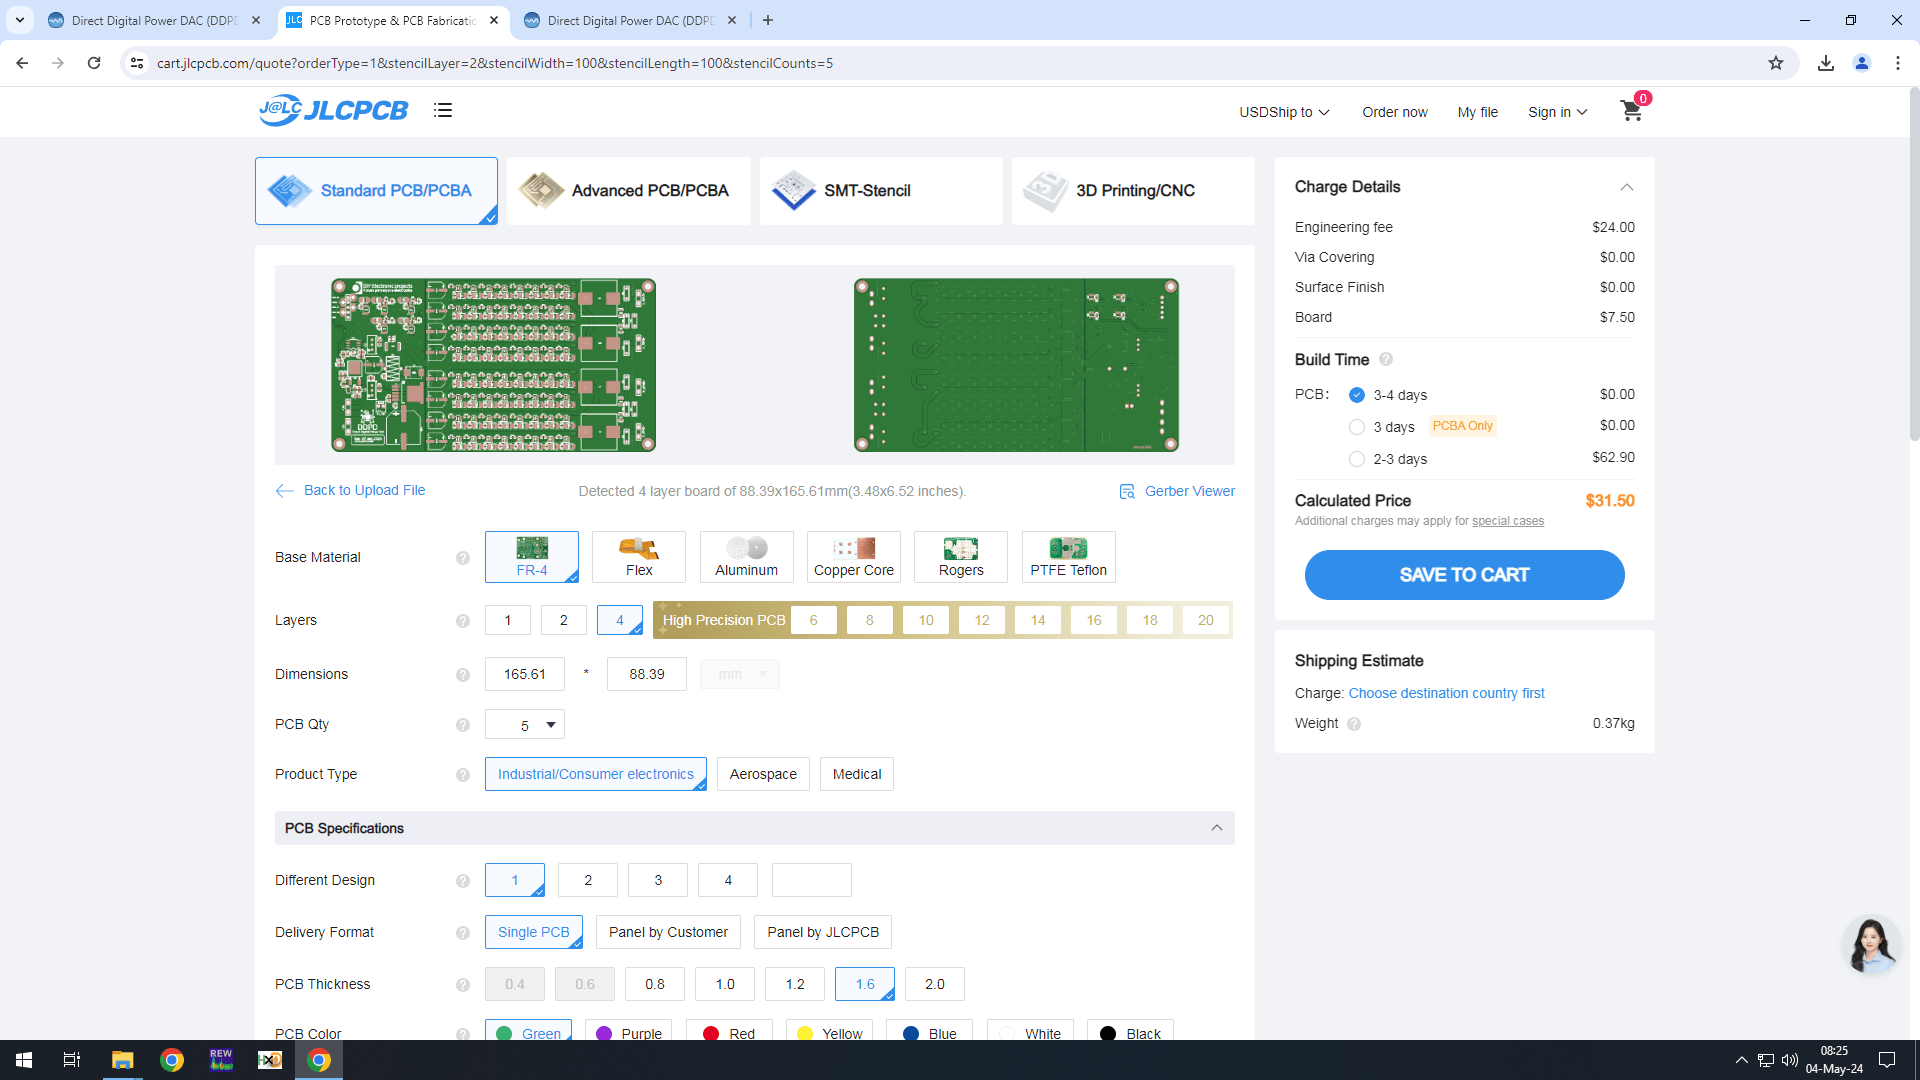Pick Blue PCB color

[930, 1032]
